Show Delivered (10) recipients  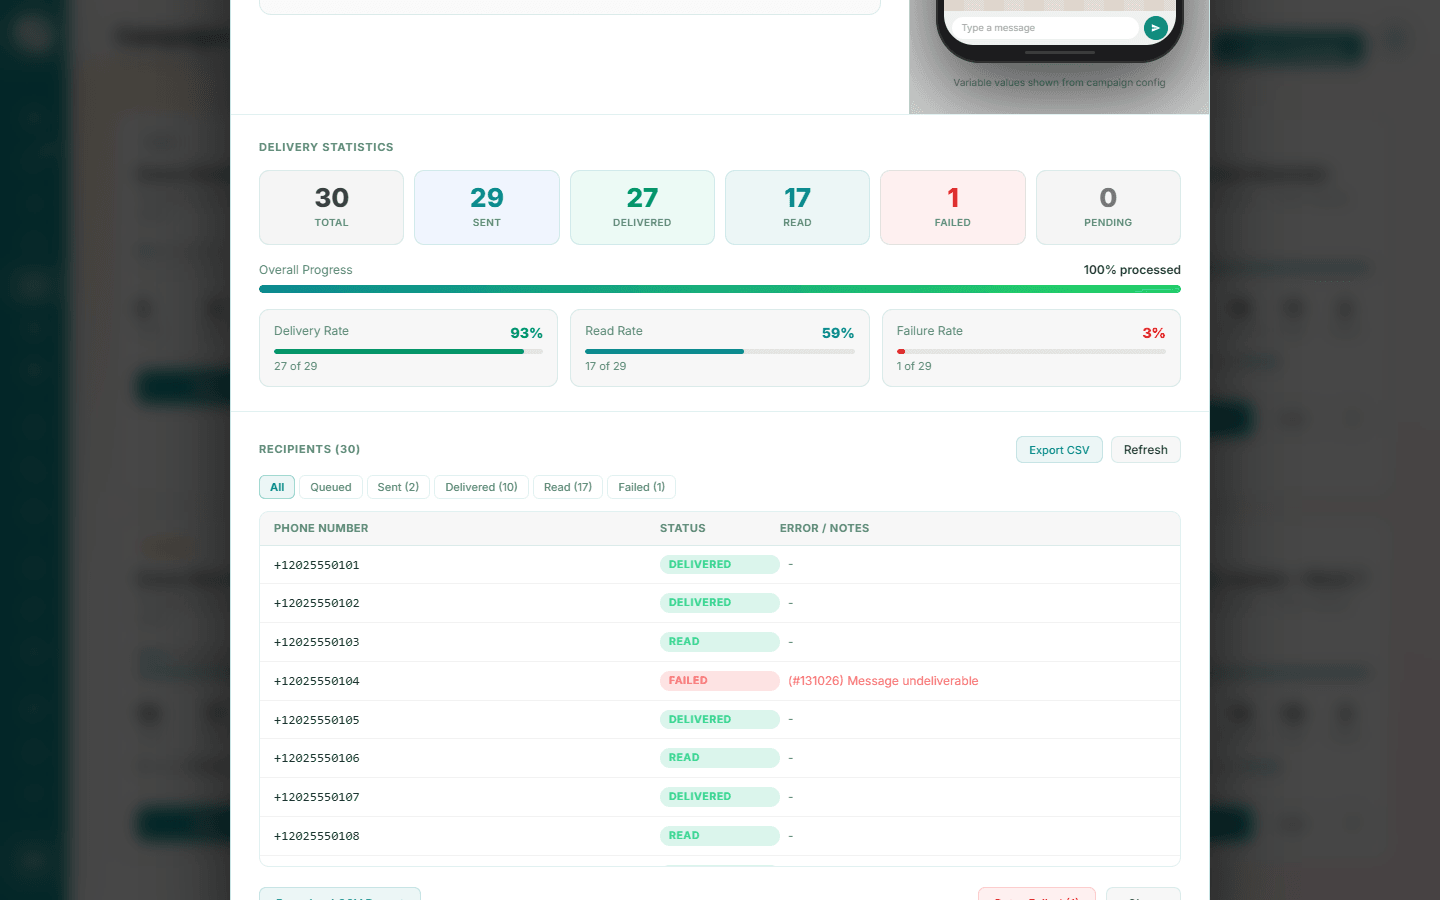pyautogui.click(x=481, y=487)
